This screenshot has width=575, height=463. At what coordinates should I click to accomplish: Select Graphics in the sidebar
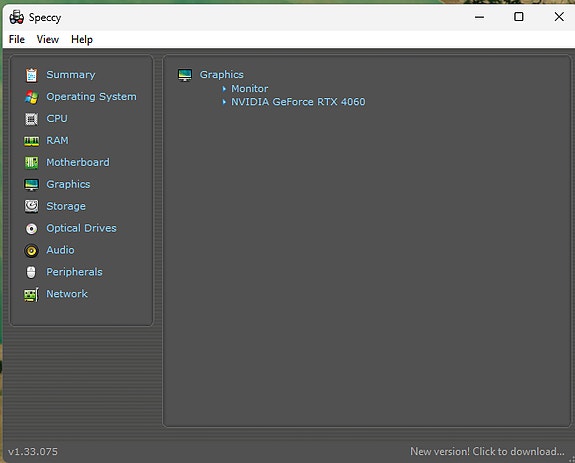(68, 184)
